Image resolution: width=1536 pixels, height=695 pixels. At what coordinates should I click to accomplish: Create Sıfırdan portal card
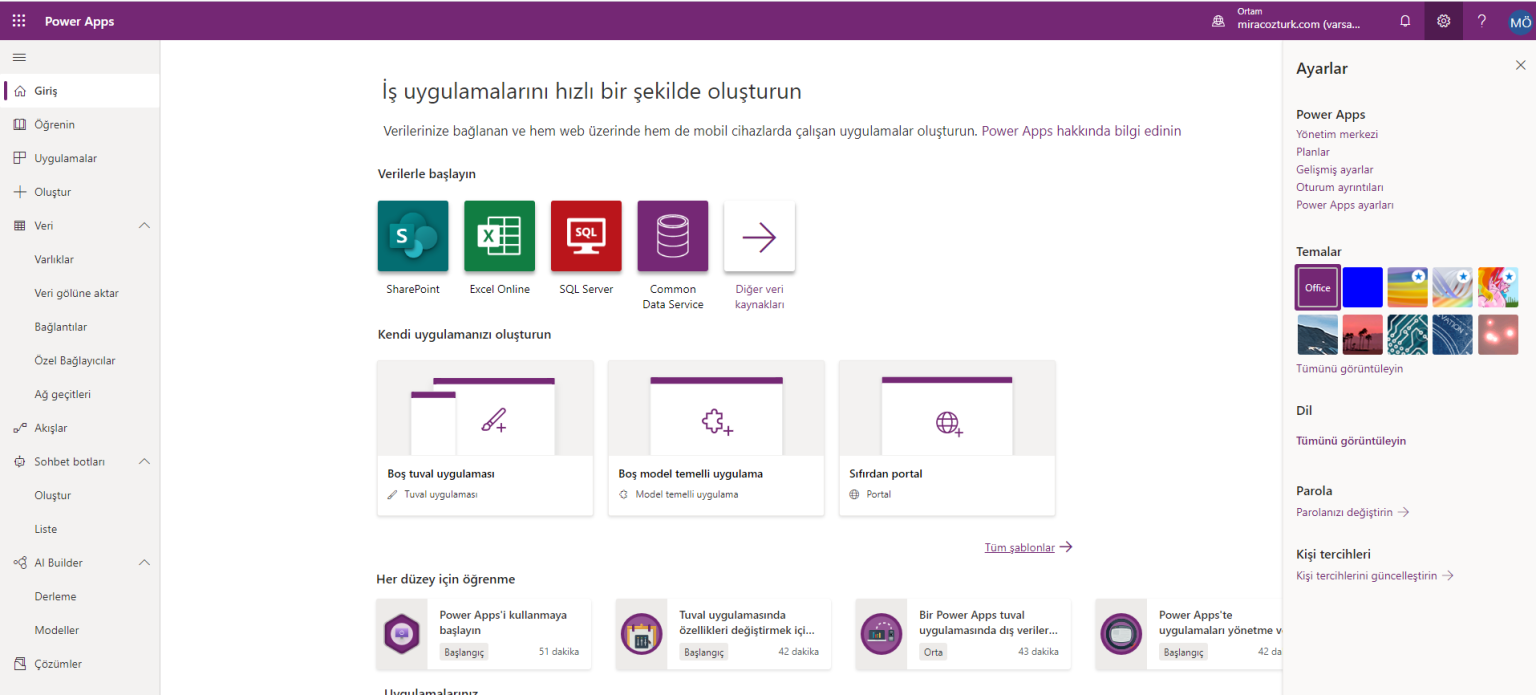click(947, 438)
